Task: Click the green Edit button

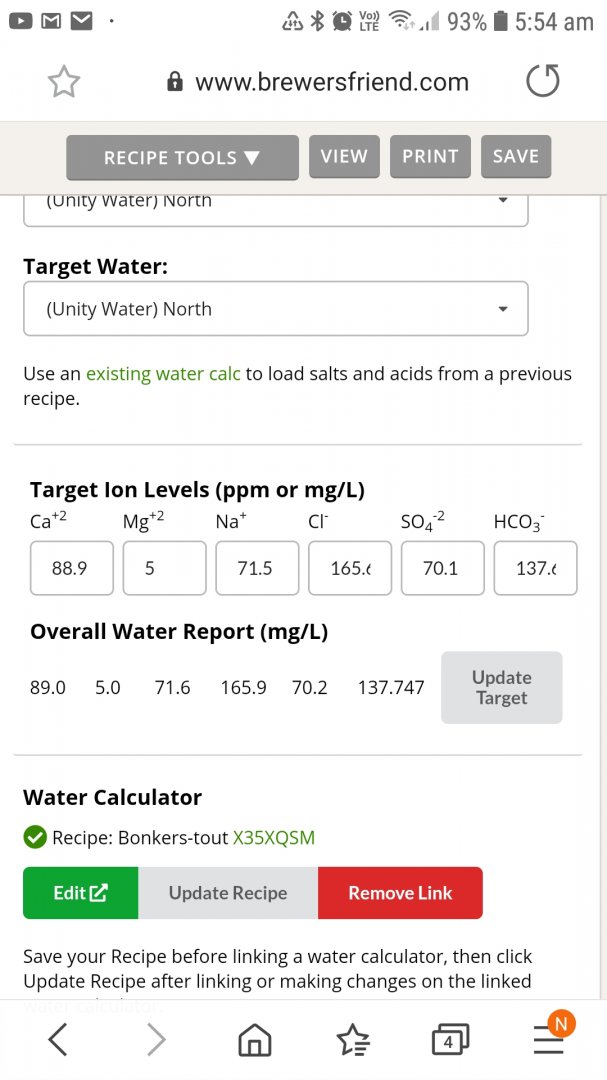Action: click(80, 893)
